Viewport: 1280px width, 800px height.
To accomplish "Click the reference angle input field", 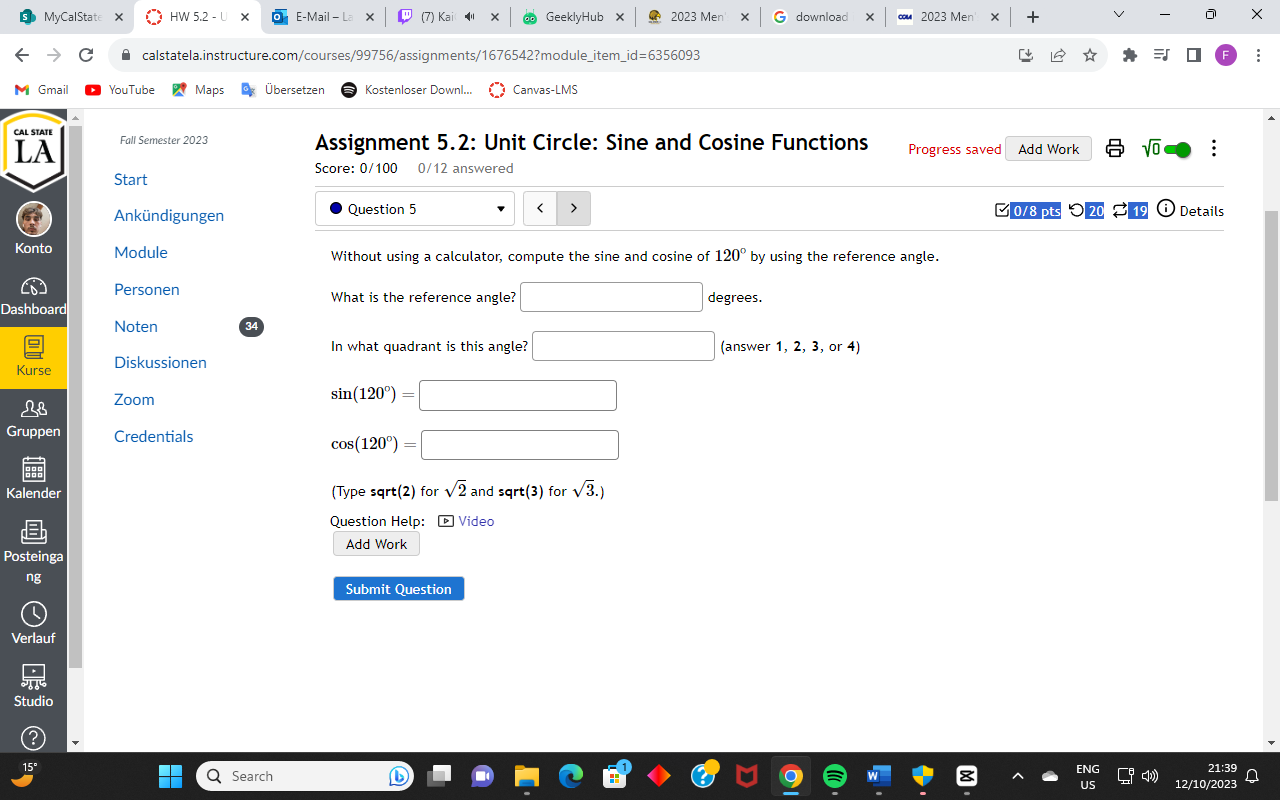I will coord(611,296).
